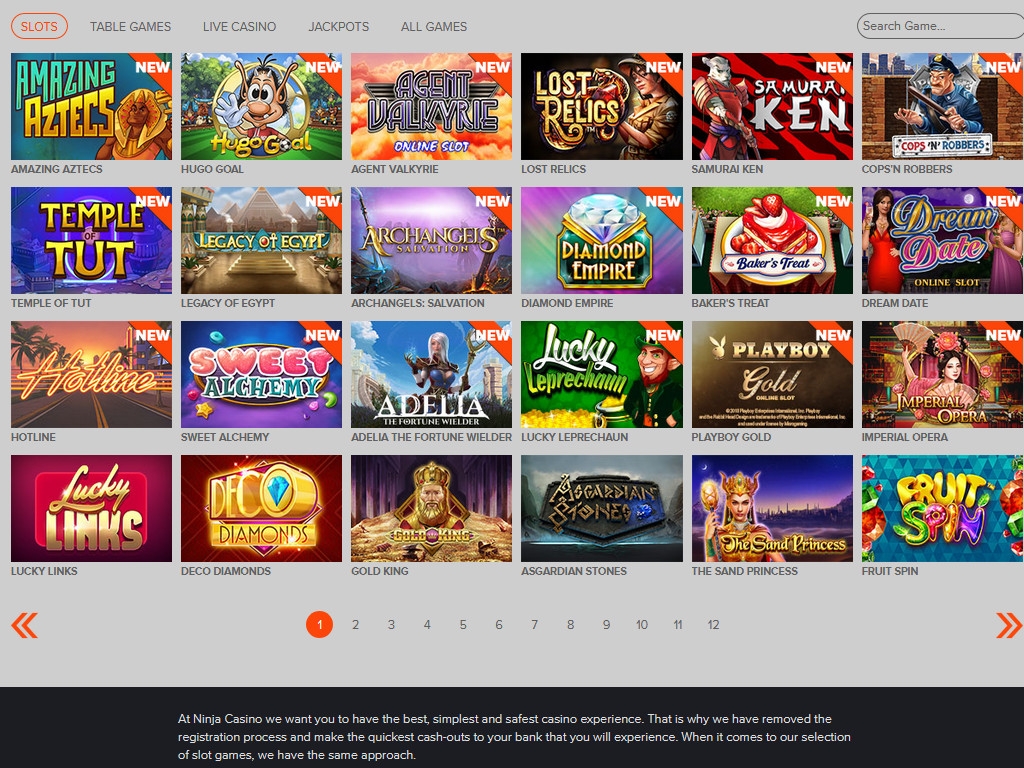The height and width of the screenshot is (768, 1024).
Task: Switch to the Table Games tab
Action: (x=131, y=27)
